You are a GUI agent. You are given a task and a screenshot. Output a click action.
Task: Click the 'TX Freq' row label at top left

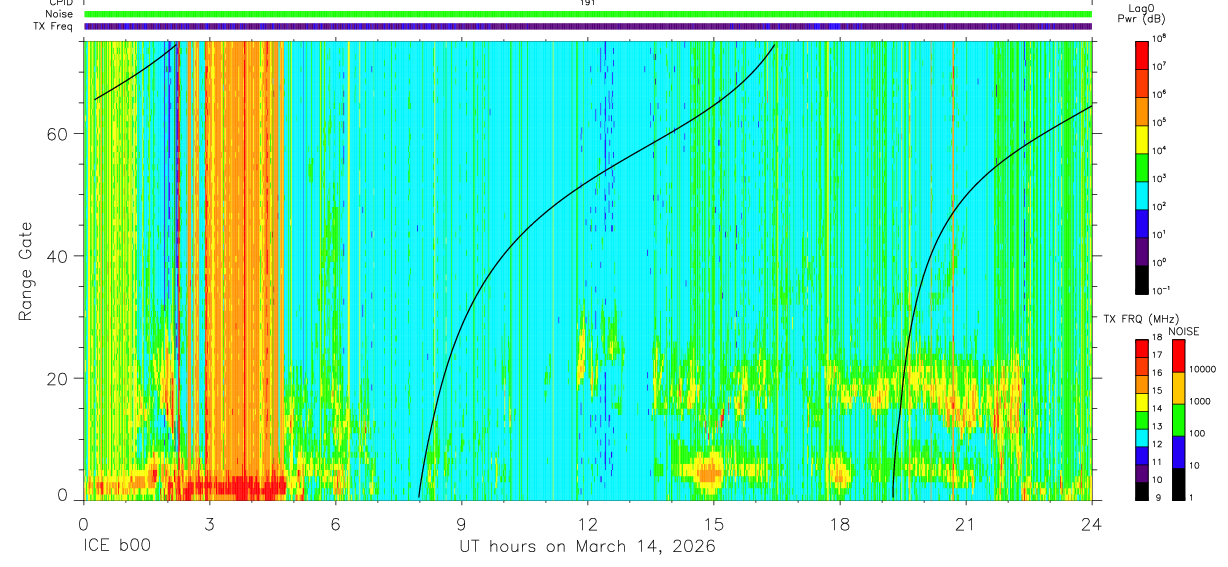point(54,26)
